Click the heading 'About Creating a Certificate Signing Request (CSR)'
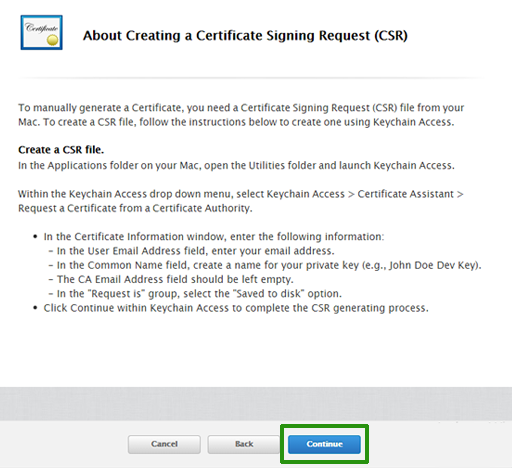 245,35
